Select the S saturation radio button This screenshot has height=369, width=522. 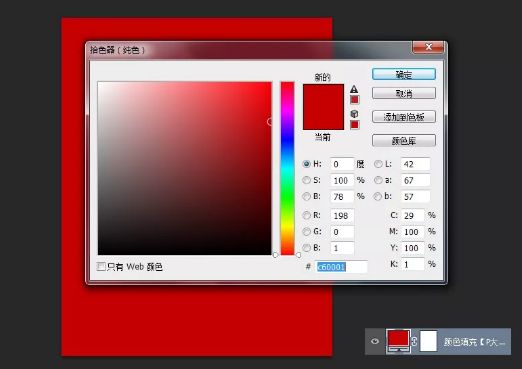pos(306,180)
